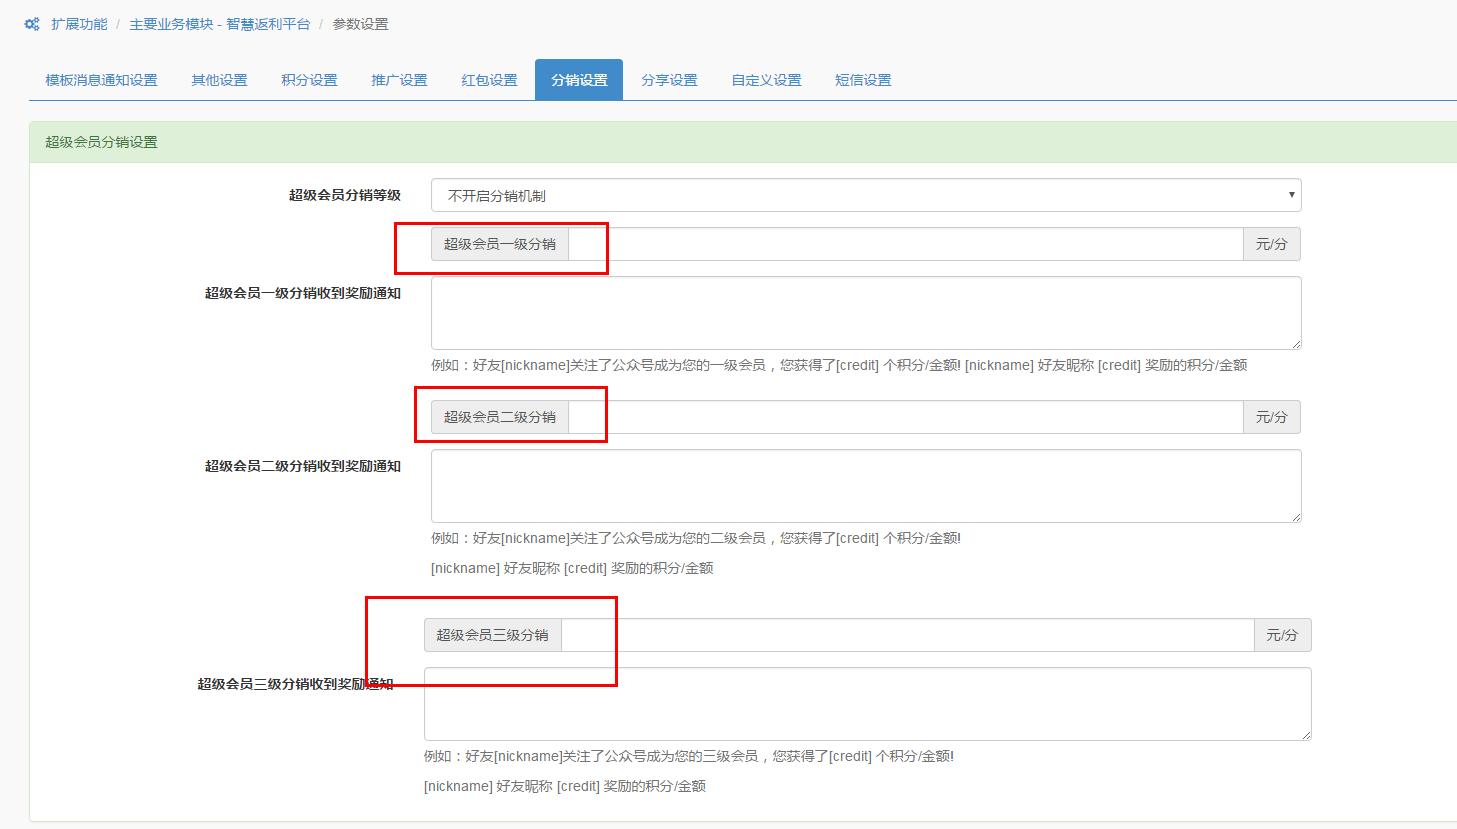Click the 参数设置 breadcrumb entry
Screen dimensions: 1457x829
(359, 23)
